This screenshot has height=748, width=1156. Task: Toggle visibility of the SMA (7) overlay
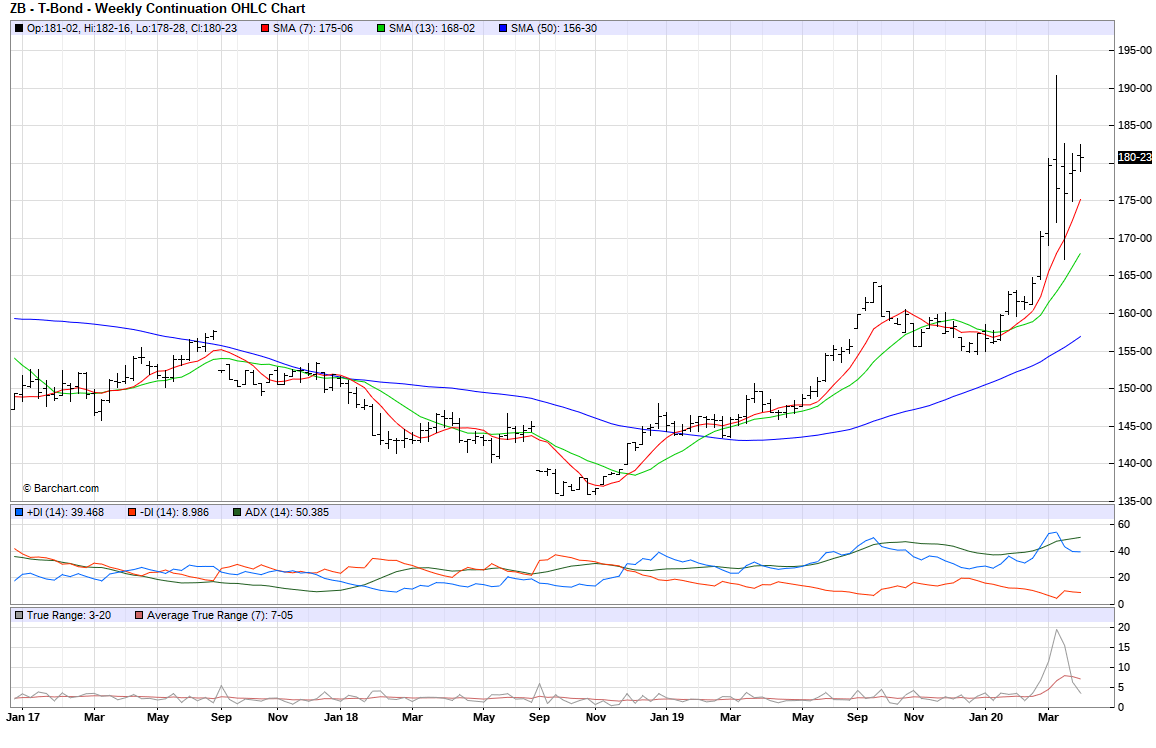coord(266,28)
